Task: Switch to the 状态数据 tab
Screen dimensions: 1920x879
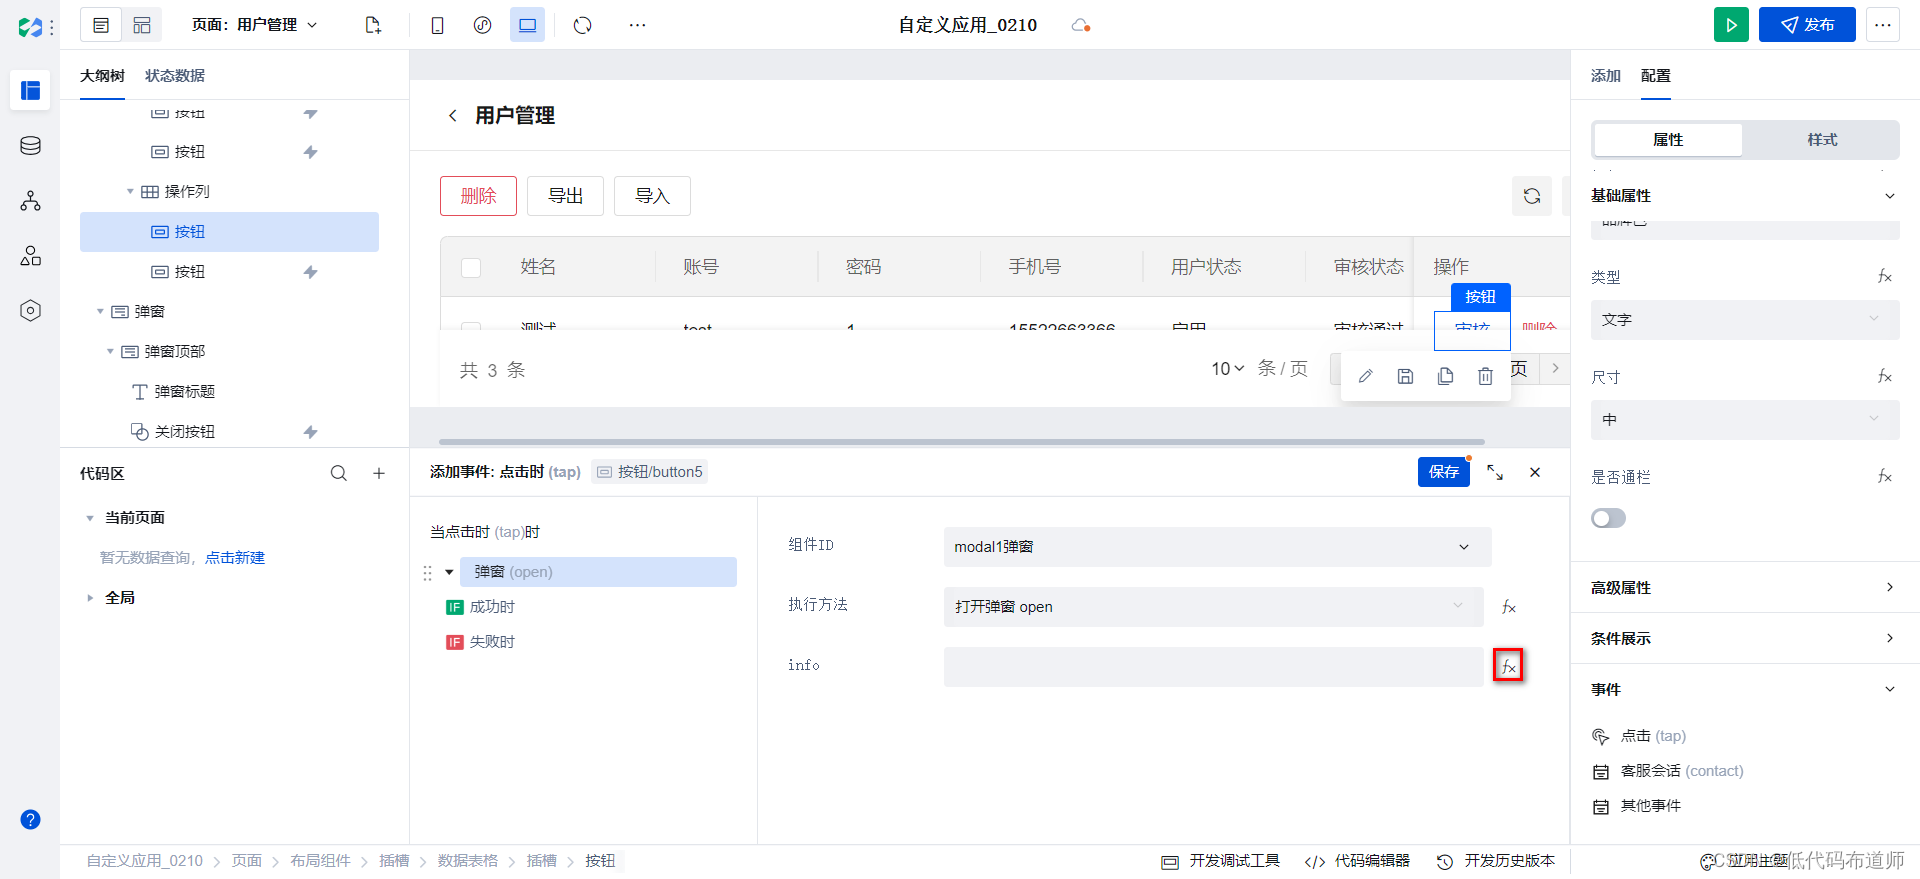Action: [175, 76]
